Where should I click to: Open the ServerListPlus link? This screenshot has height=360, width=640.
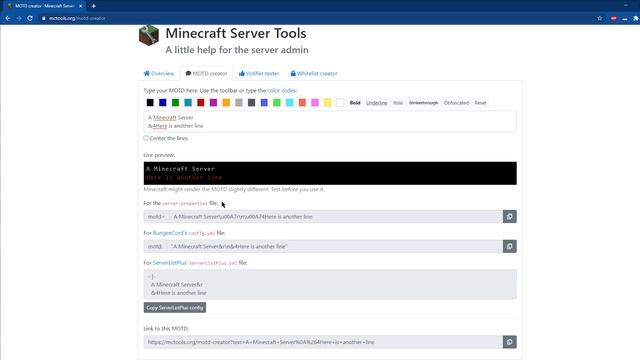tap(170, 263)
